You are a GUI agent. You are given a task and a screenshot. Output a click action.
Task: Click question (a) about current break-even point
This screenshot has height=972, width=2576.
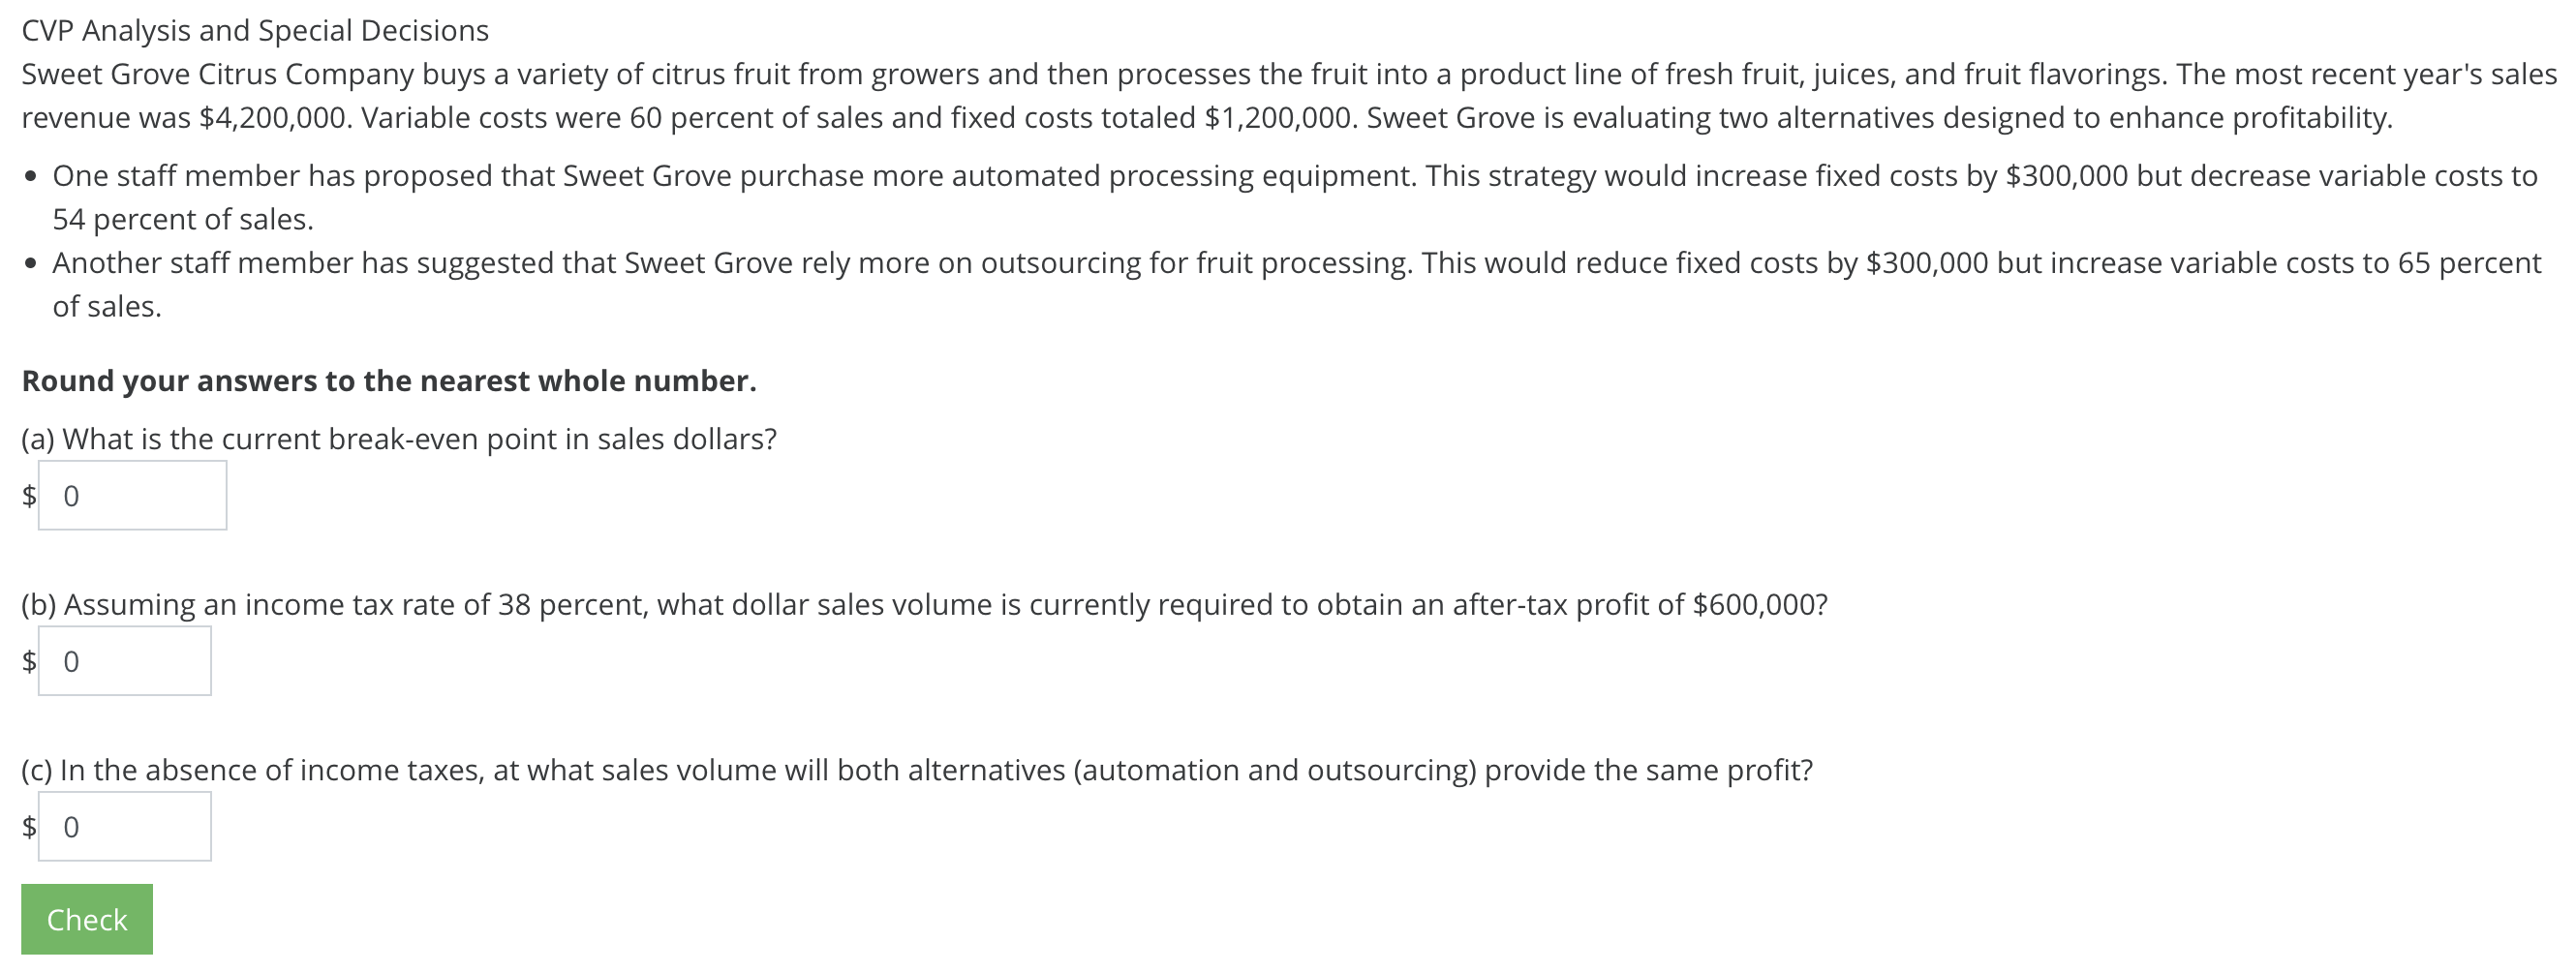tap(399, 439)
